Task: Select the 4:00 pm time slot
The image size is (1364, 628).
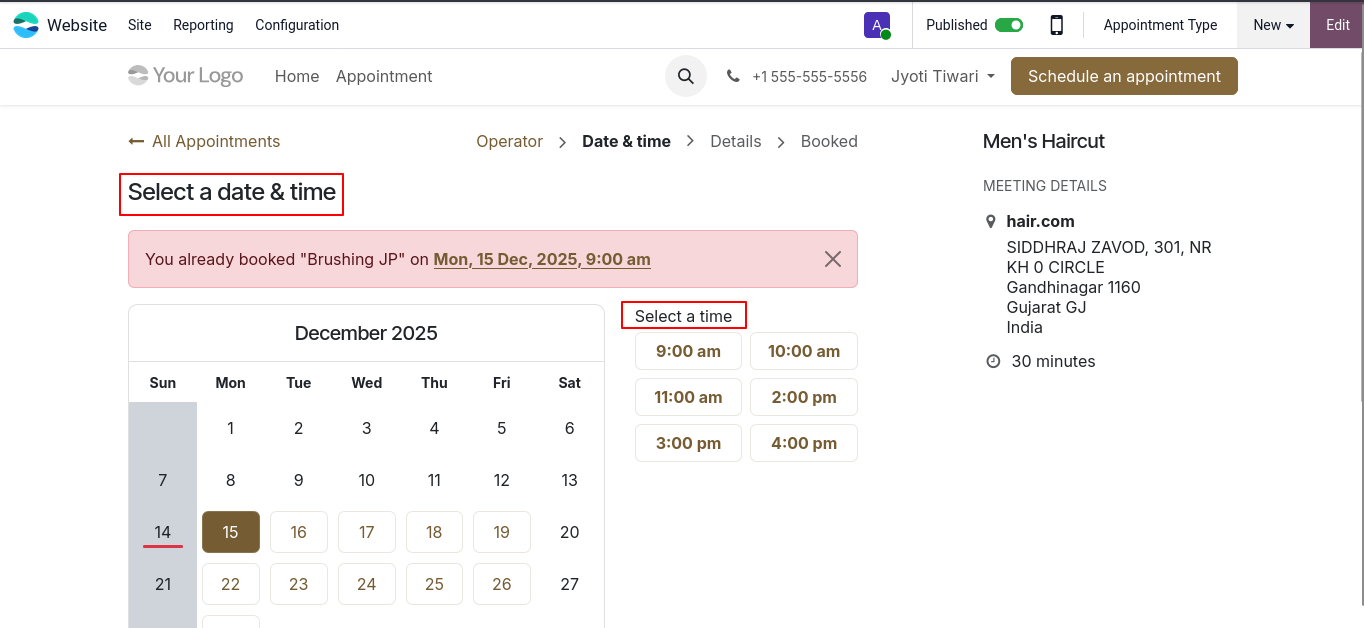Action: coord(803,443)
